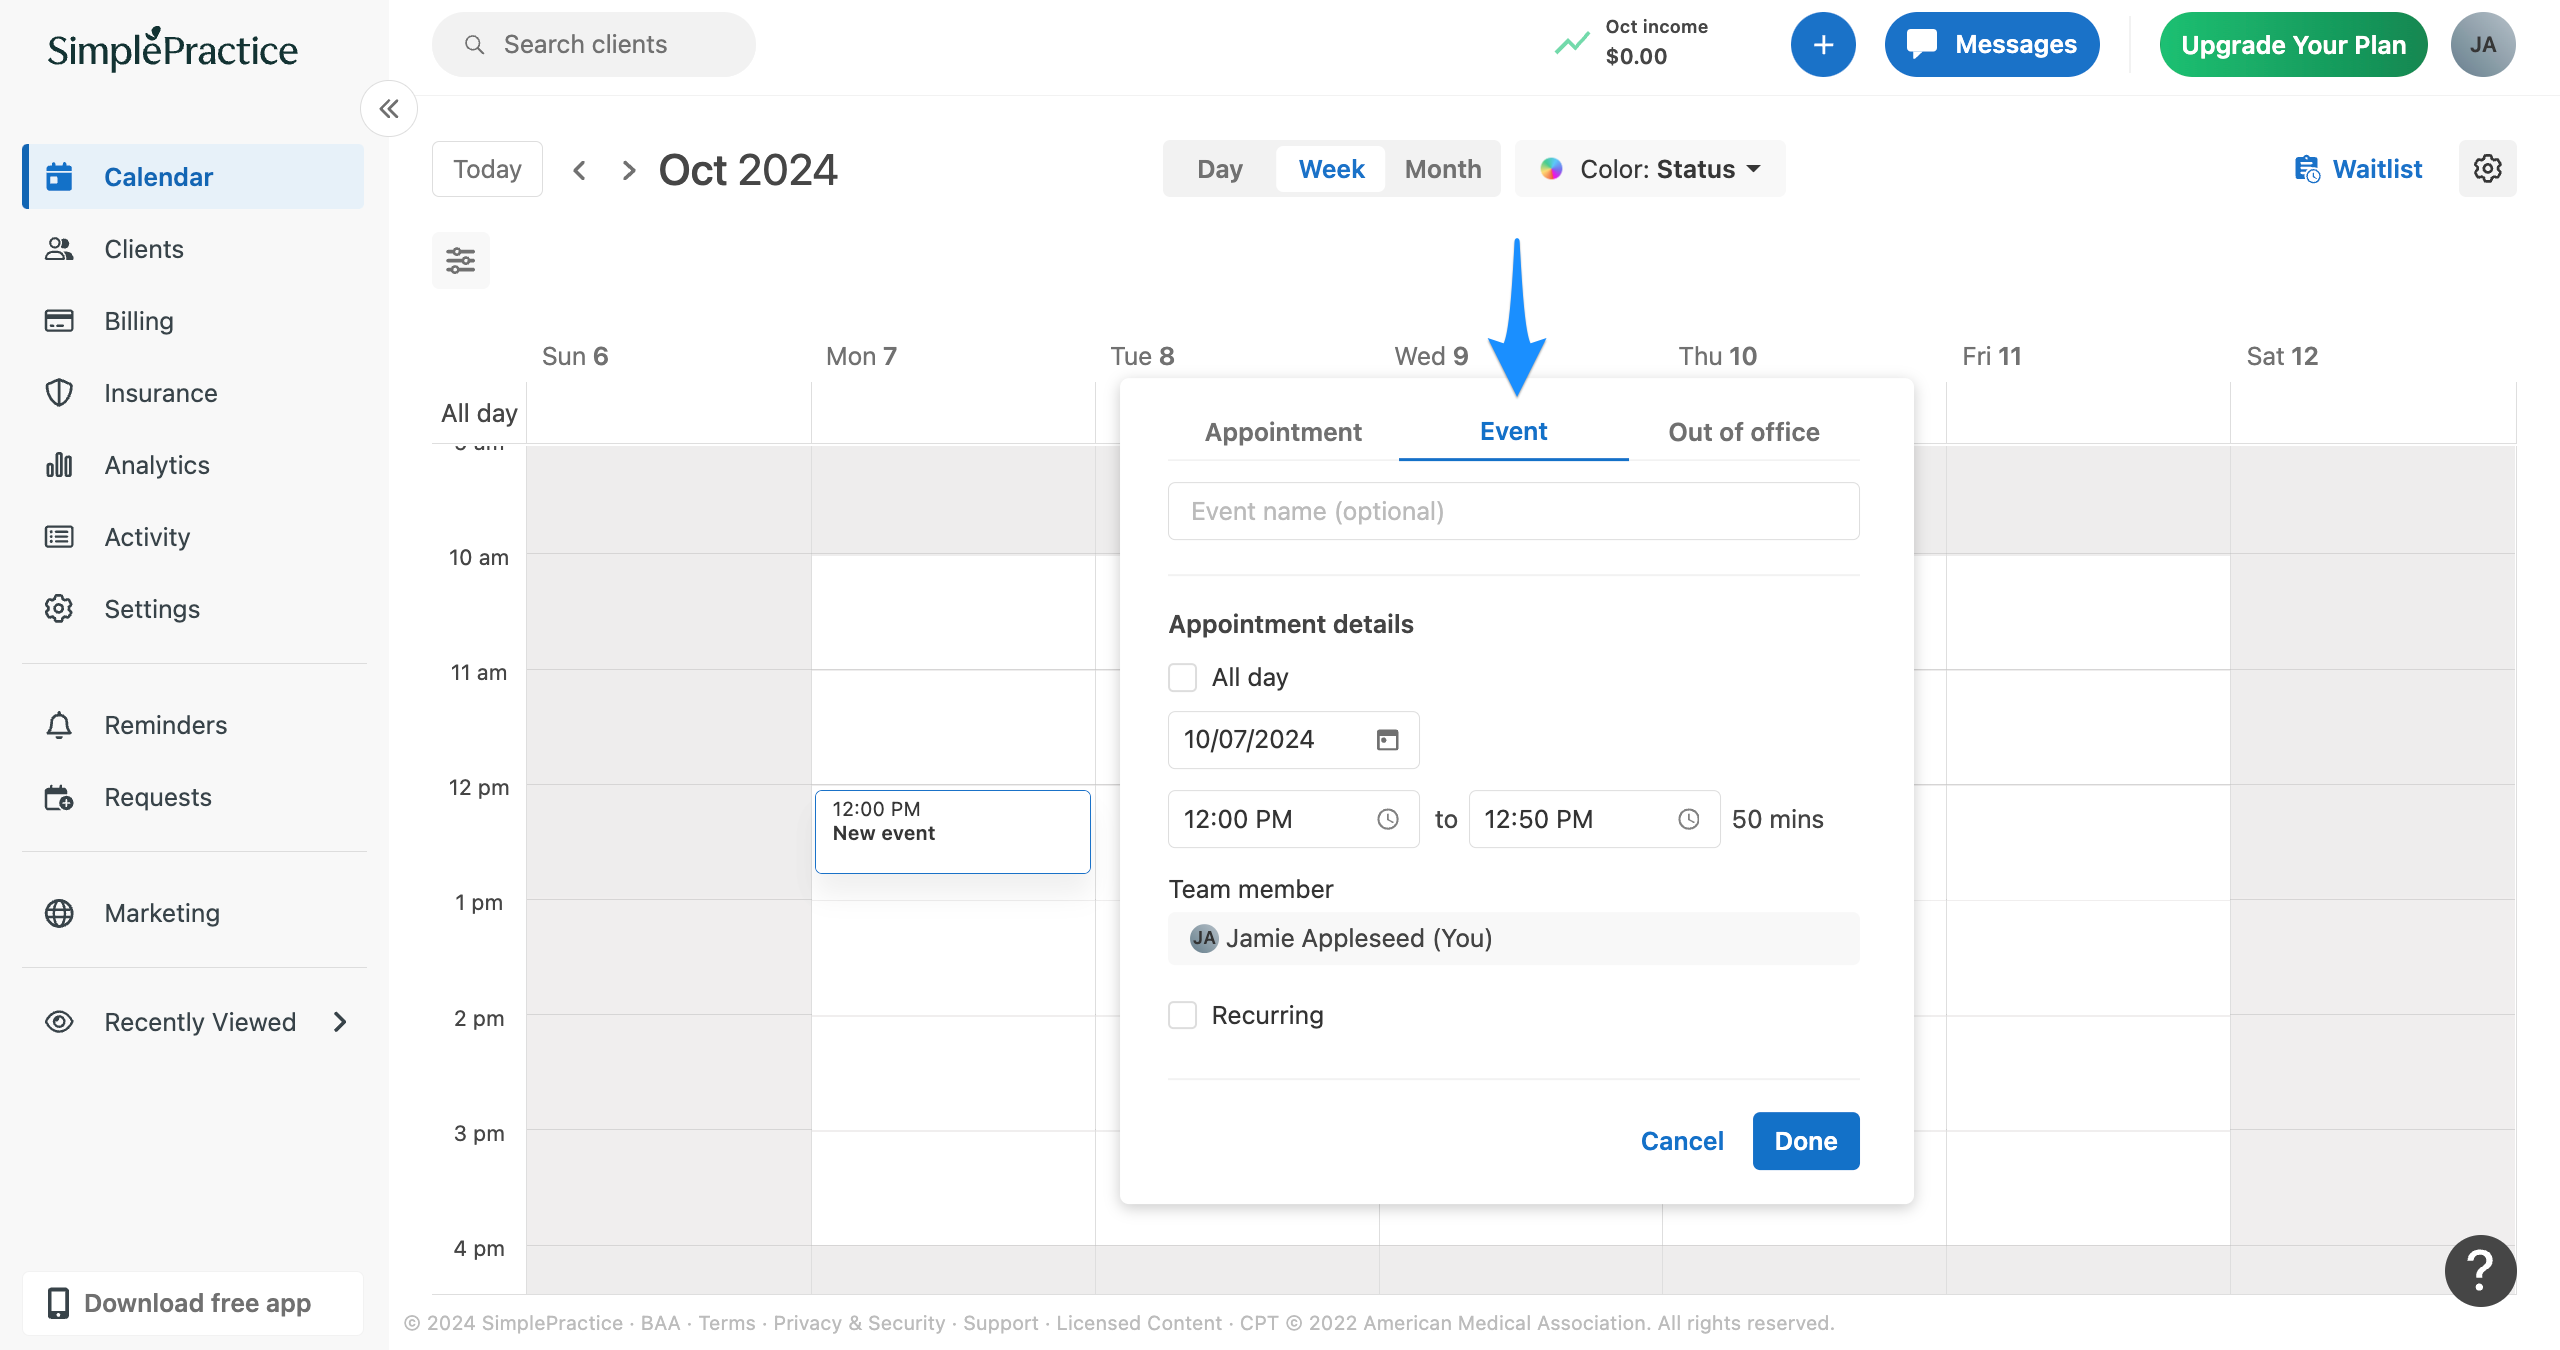
Task: Check the Recurring option
Action: click(1182, 1015)
